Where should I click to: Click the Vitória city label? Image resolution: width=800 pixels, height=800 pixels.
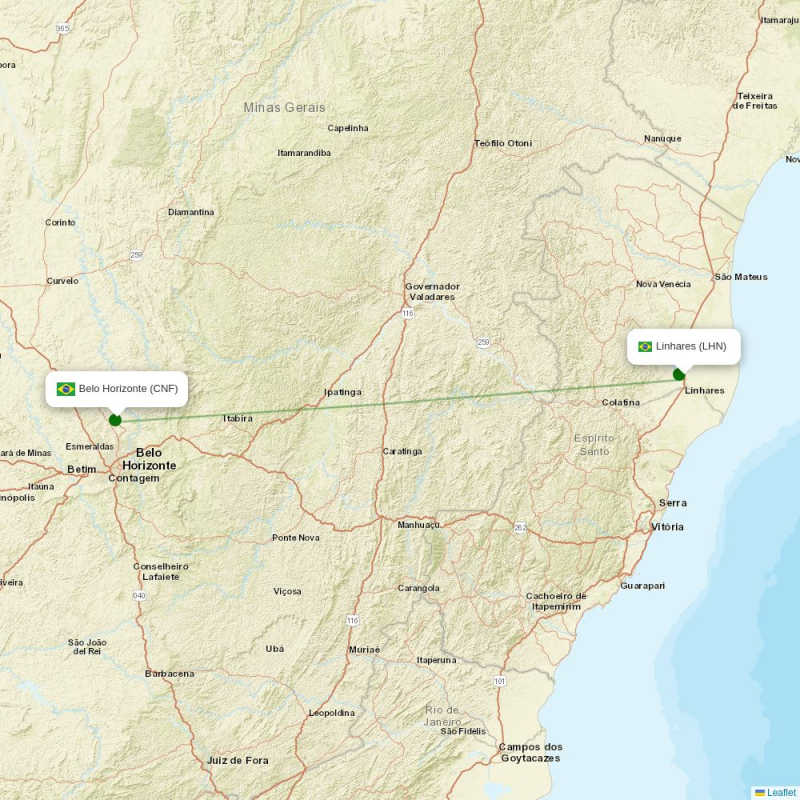pyautogui.click(x=667, y=527)
